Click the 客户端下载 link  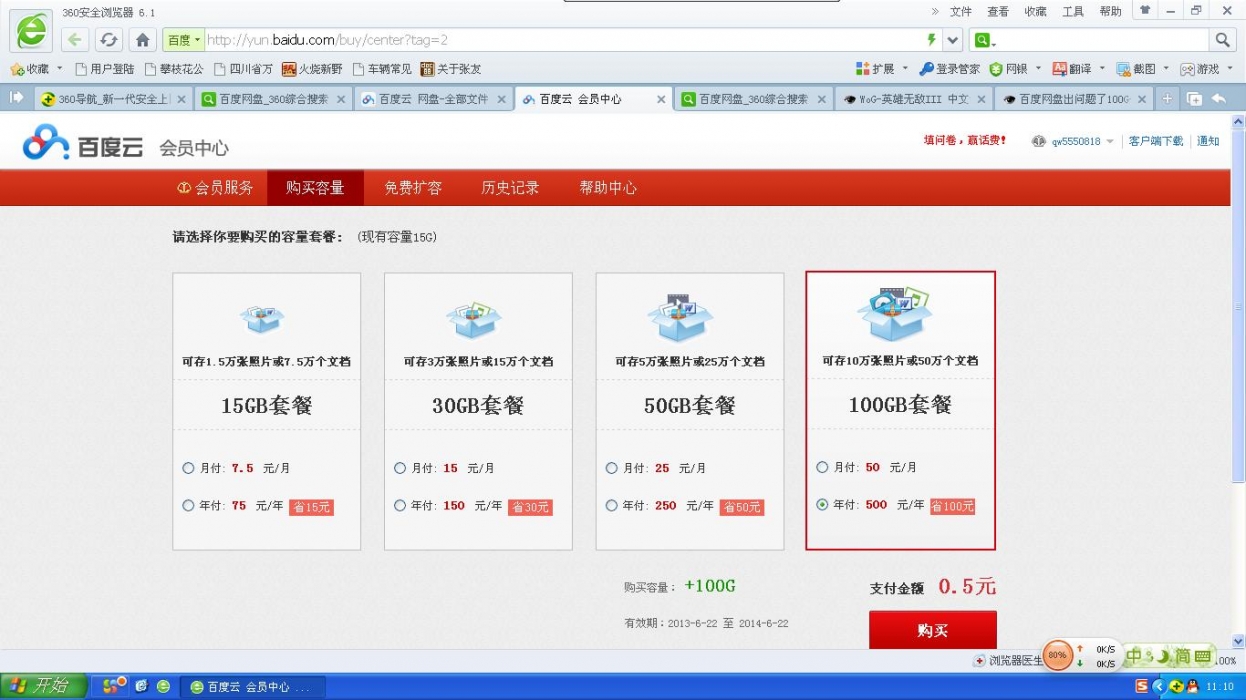pos(1155,141)
